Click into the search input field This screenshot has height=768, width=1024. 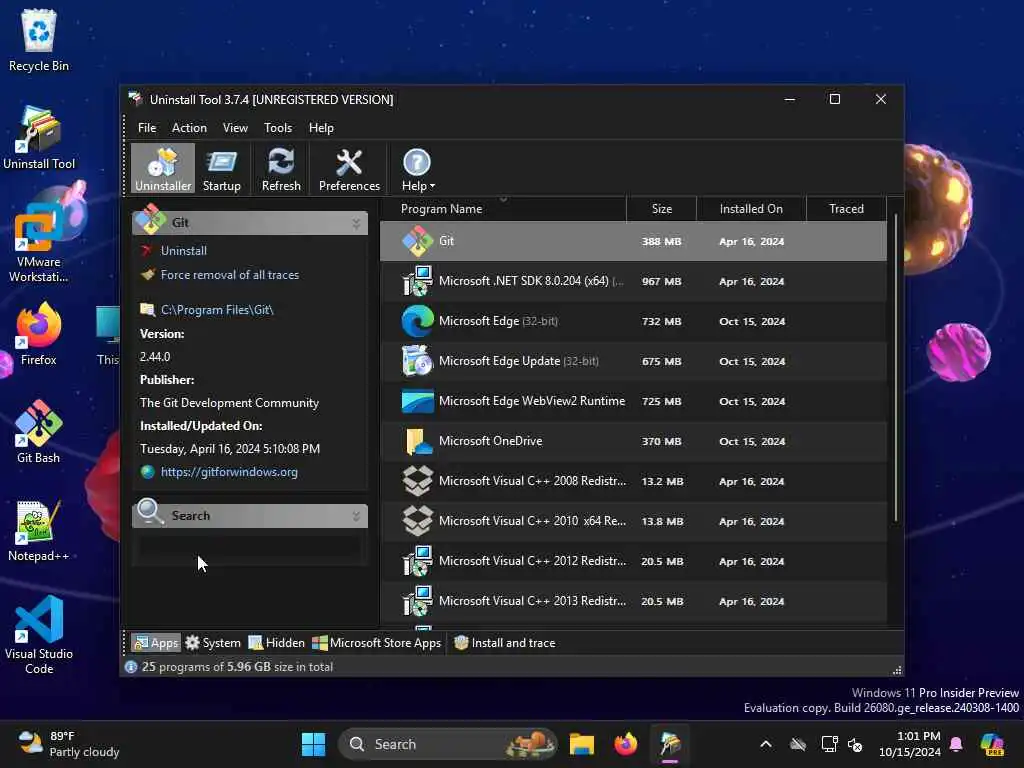pos(249,550)
